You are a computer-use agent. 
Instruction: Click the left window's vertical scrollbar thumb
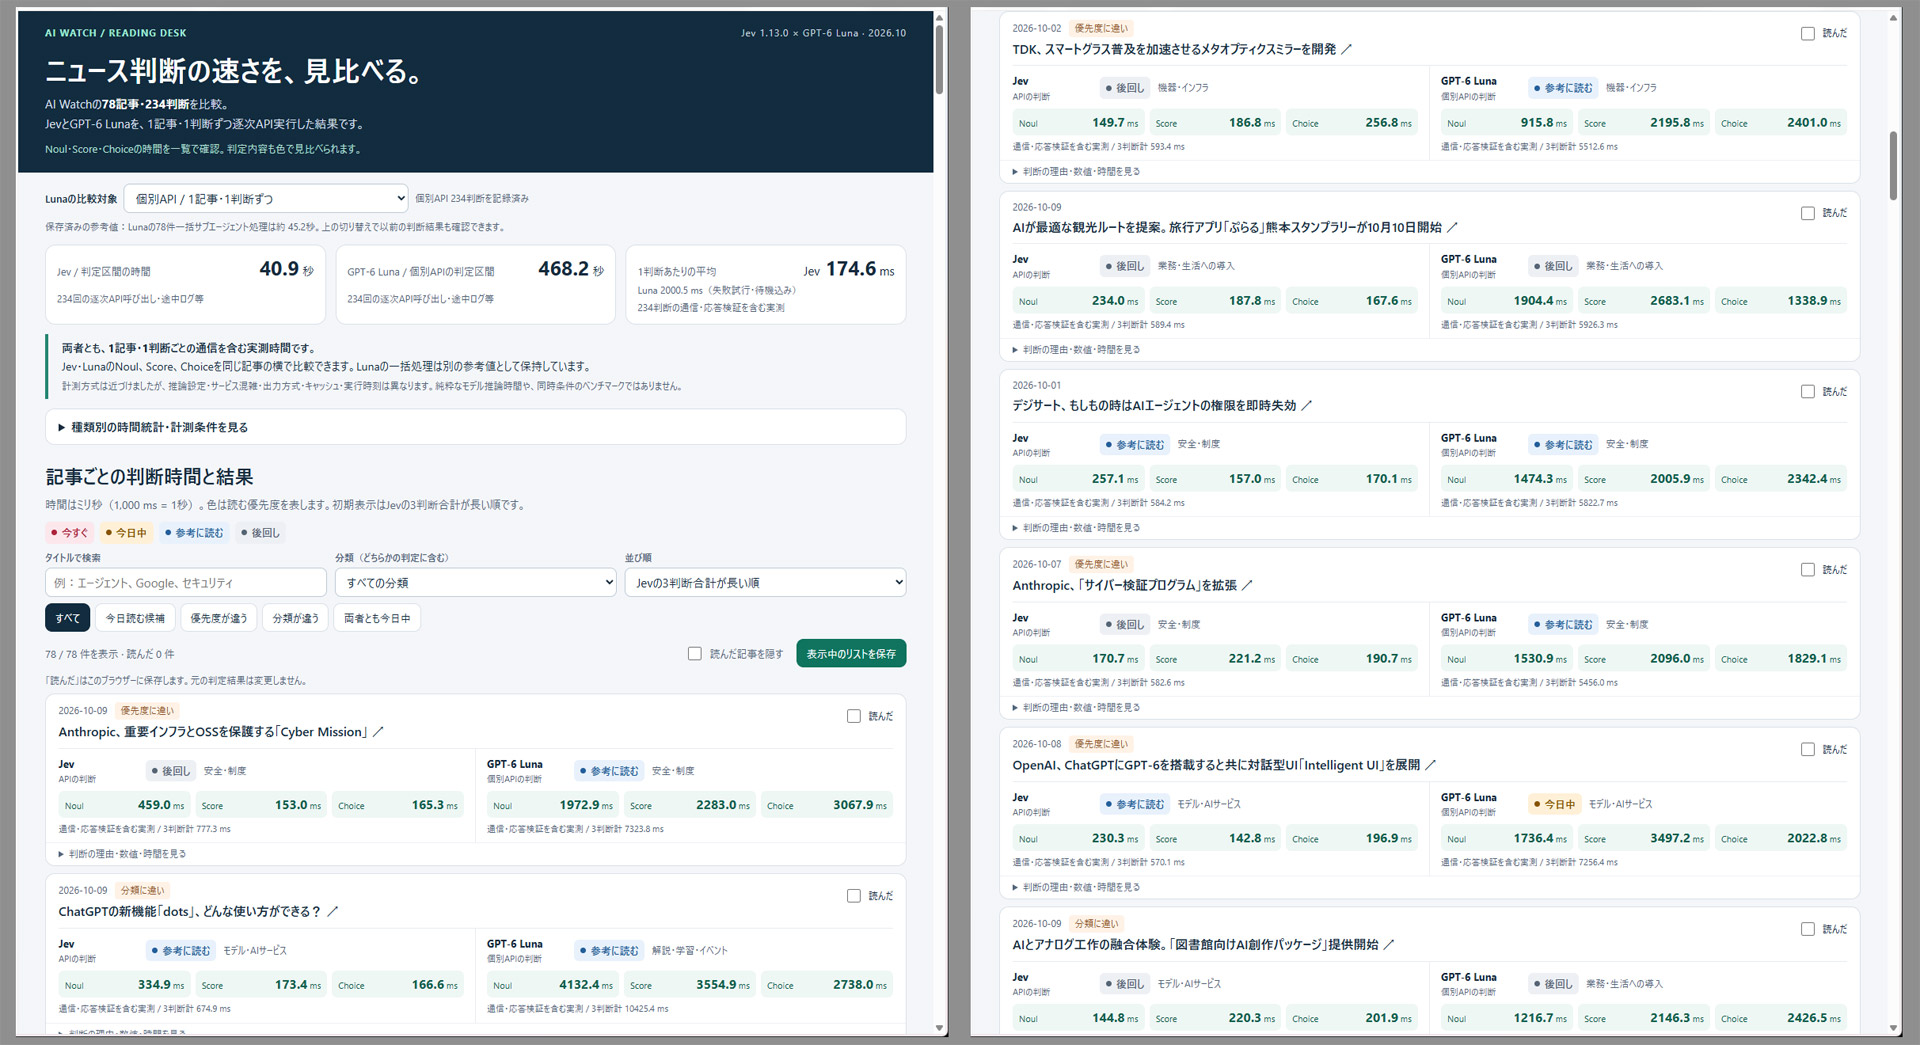[940, 60]
